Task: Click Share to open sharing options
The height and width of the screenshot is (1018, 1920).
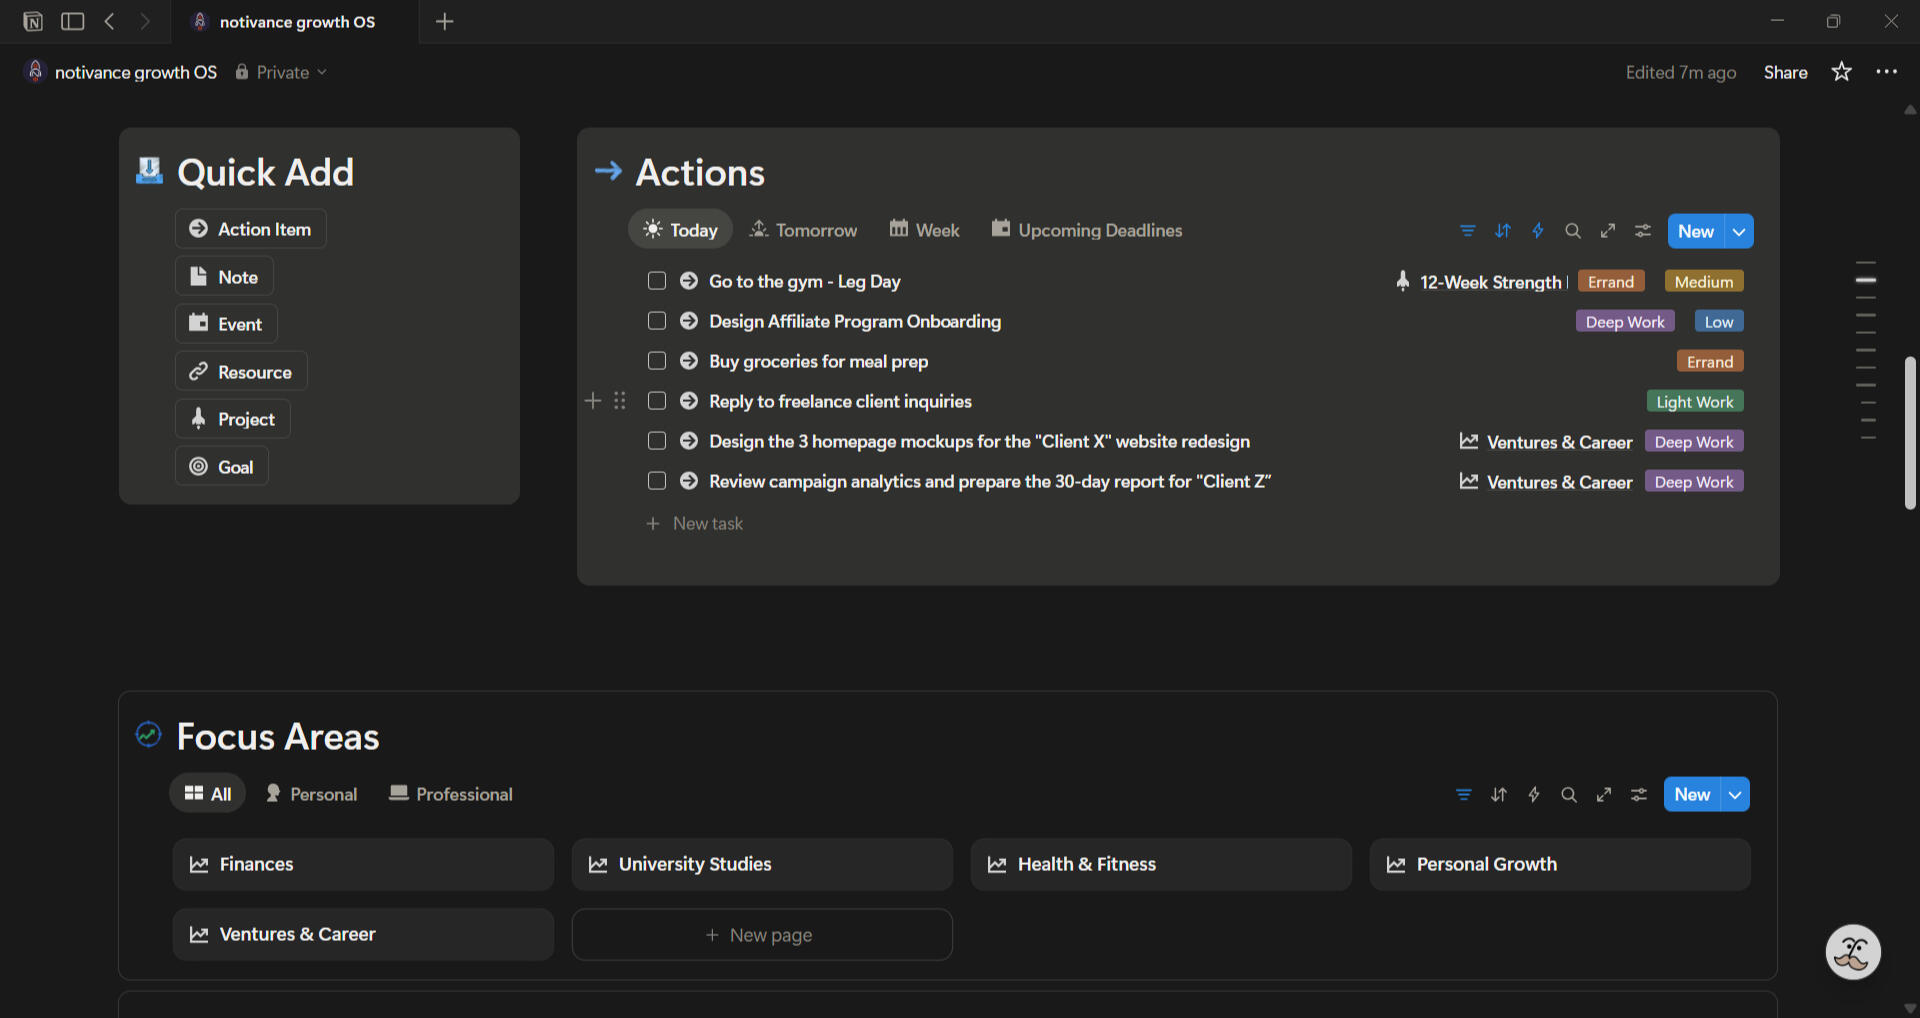Action: click(1786, 71)
